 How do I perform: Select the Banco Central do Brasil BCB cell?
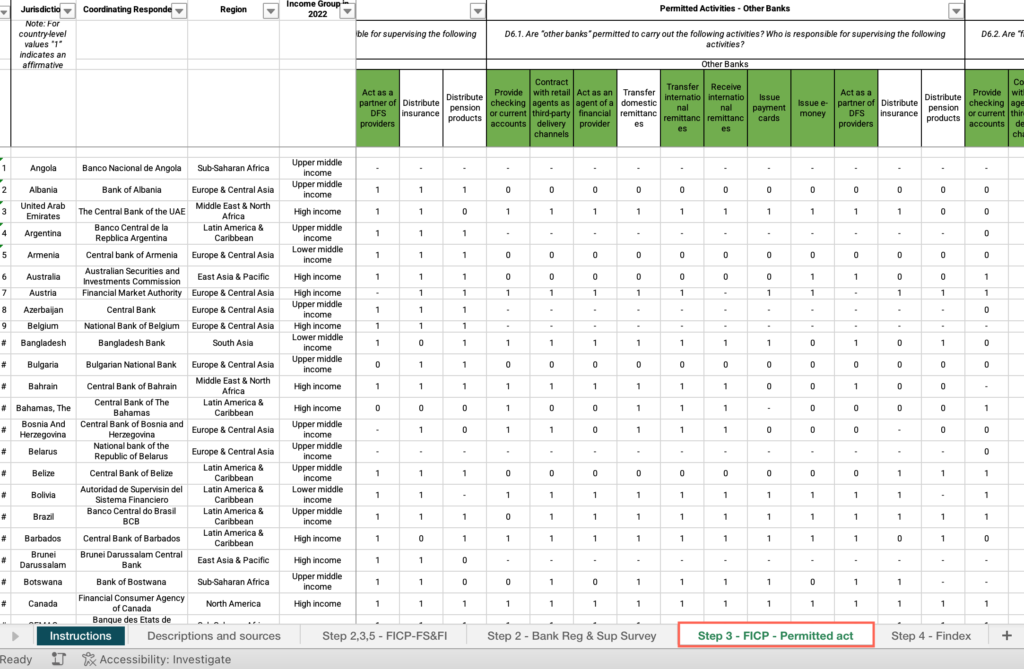(x=131, y=516)
